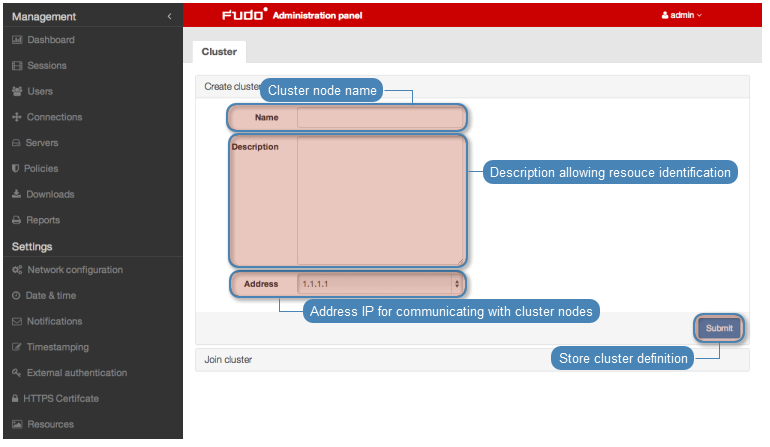Click the Connections arrows icon
This screenshot has height=447, width=770.
[x=17, y=117]
